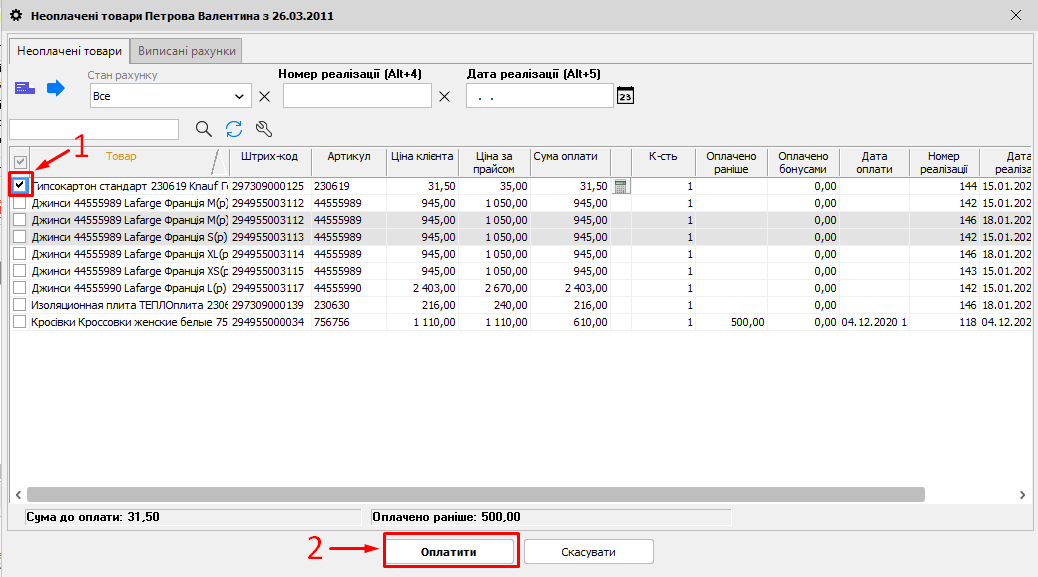This screenshot has width=1038, height=577.
Task: Open the wrench settings icon
Action: [264, 129]
